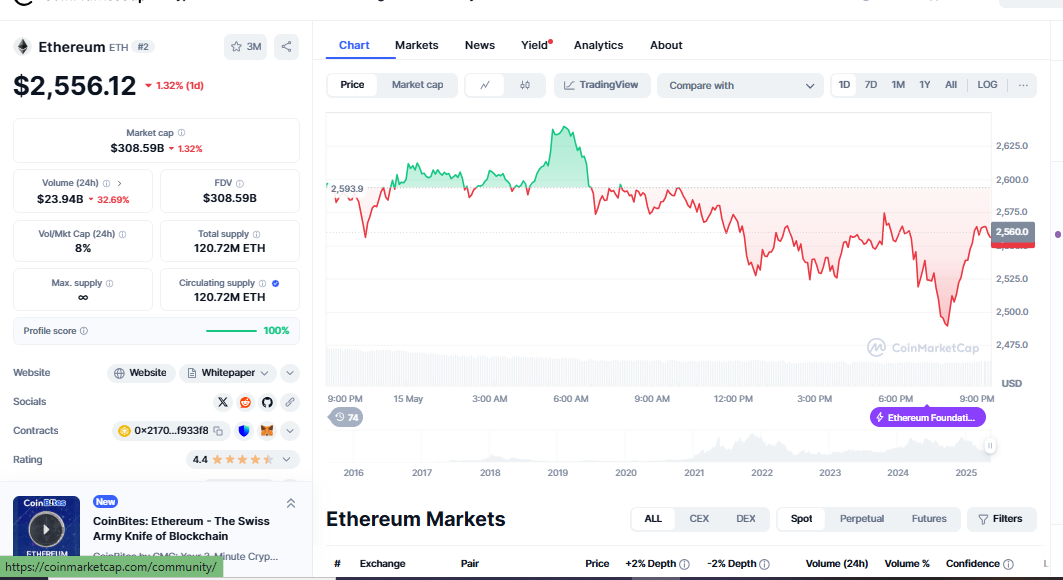This screenshot has width=1063, height=580.
Task: Show Spot markets
Action: point(801,519)
